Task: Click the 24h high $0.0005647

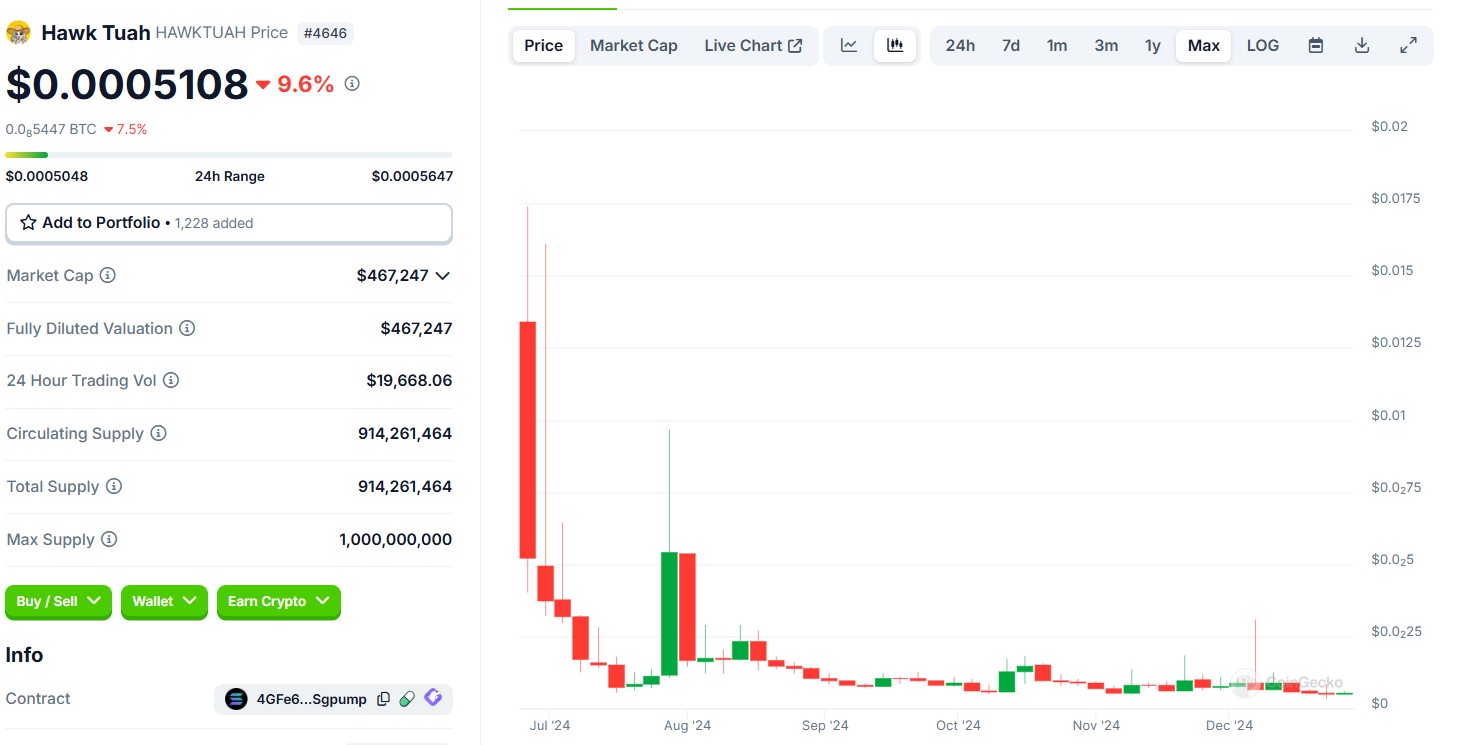Action: pos(412,176)
